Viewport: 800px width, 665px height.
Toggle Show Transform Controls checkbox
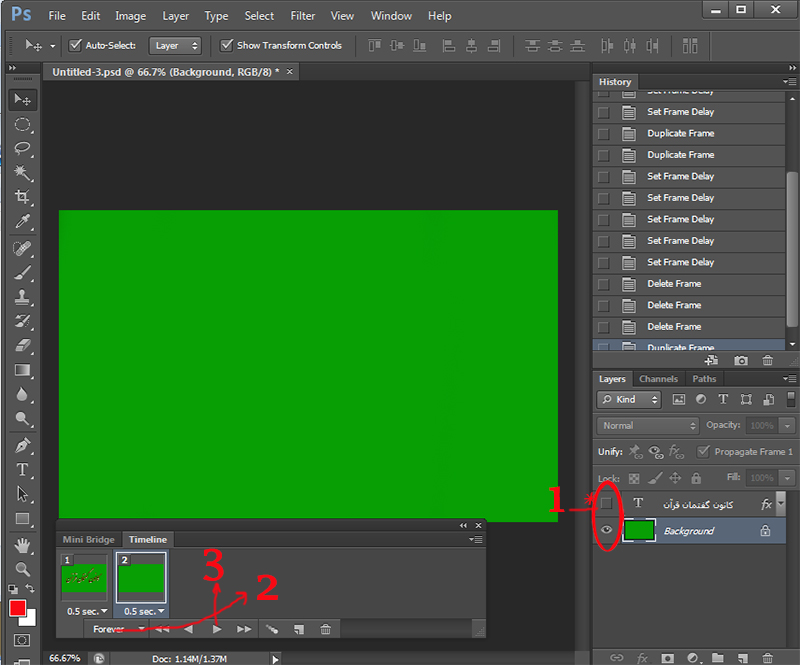tap(226, 45)
